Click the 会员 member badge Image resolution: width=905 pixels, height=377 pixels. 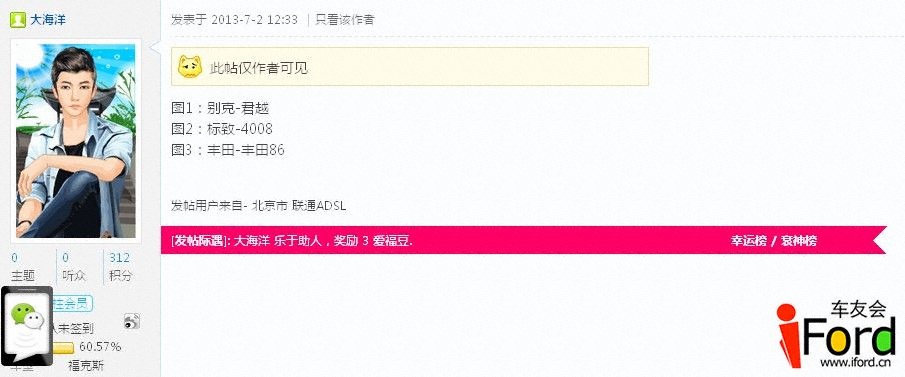(x=73, y=303)
